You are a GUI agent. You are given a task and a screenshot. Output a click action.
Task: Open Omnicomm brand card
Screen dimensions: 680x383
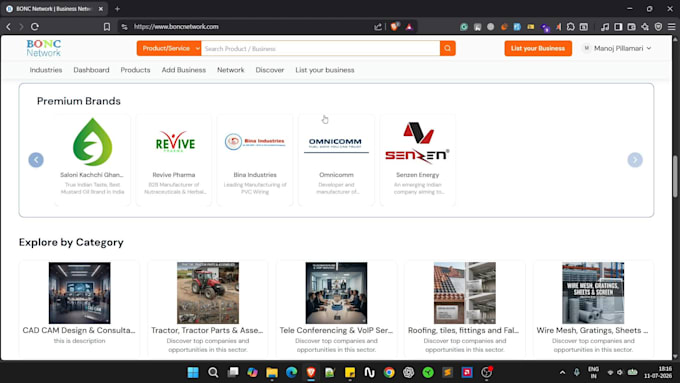pos(336,159)
